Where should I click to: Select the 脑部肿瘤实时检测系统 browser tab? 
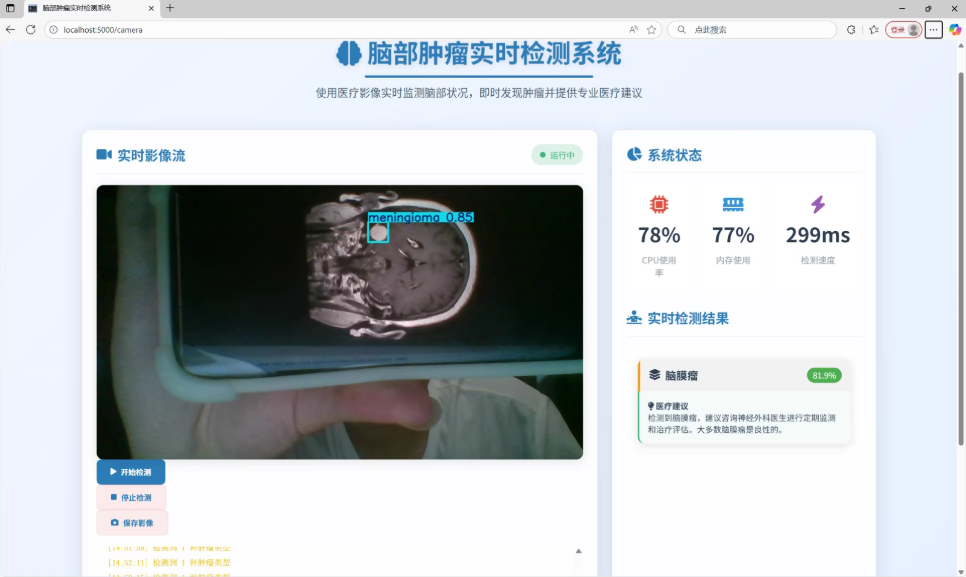[91, 8]
